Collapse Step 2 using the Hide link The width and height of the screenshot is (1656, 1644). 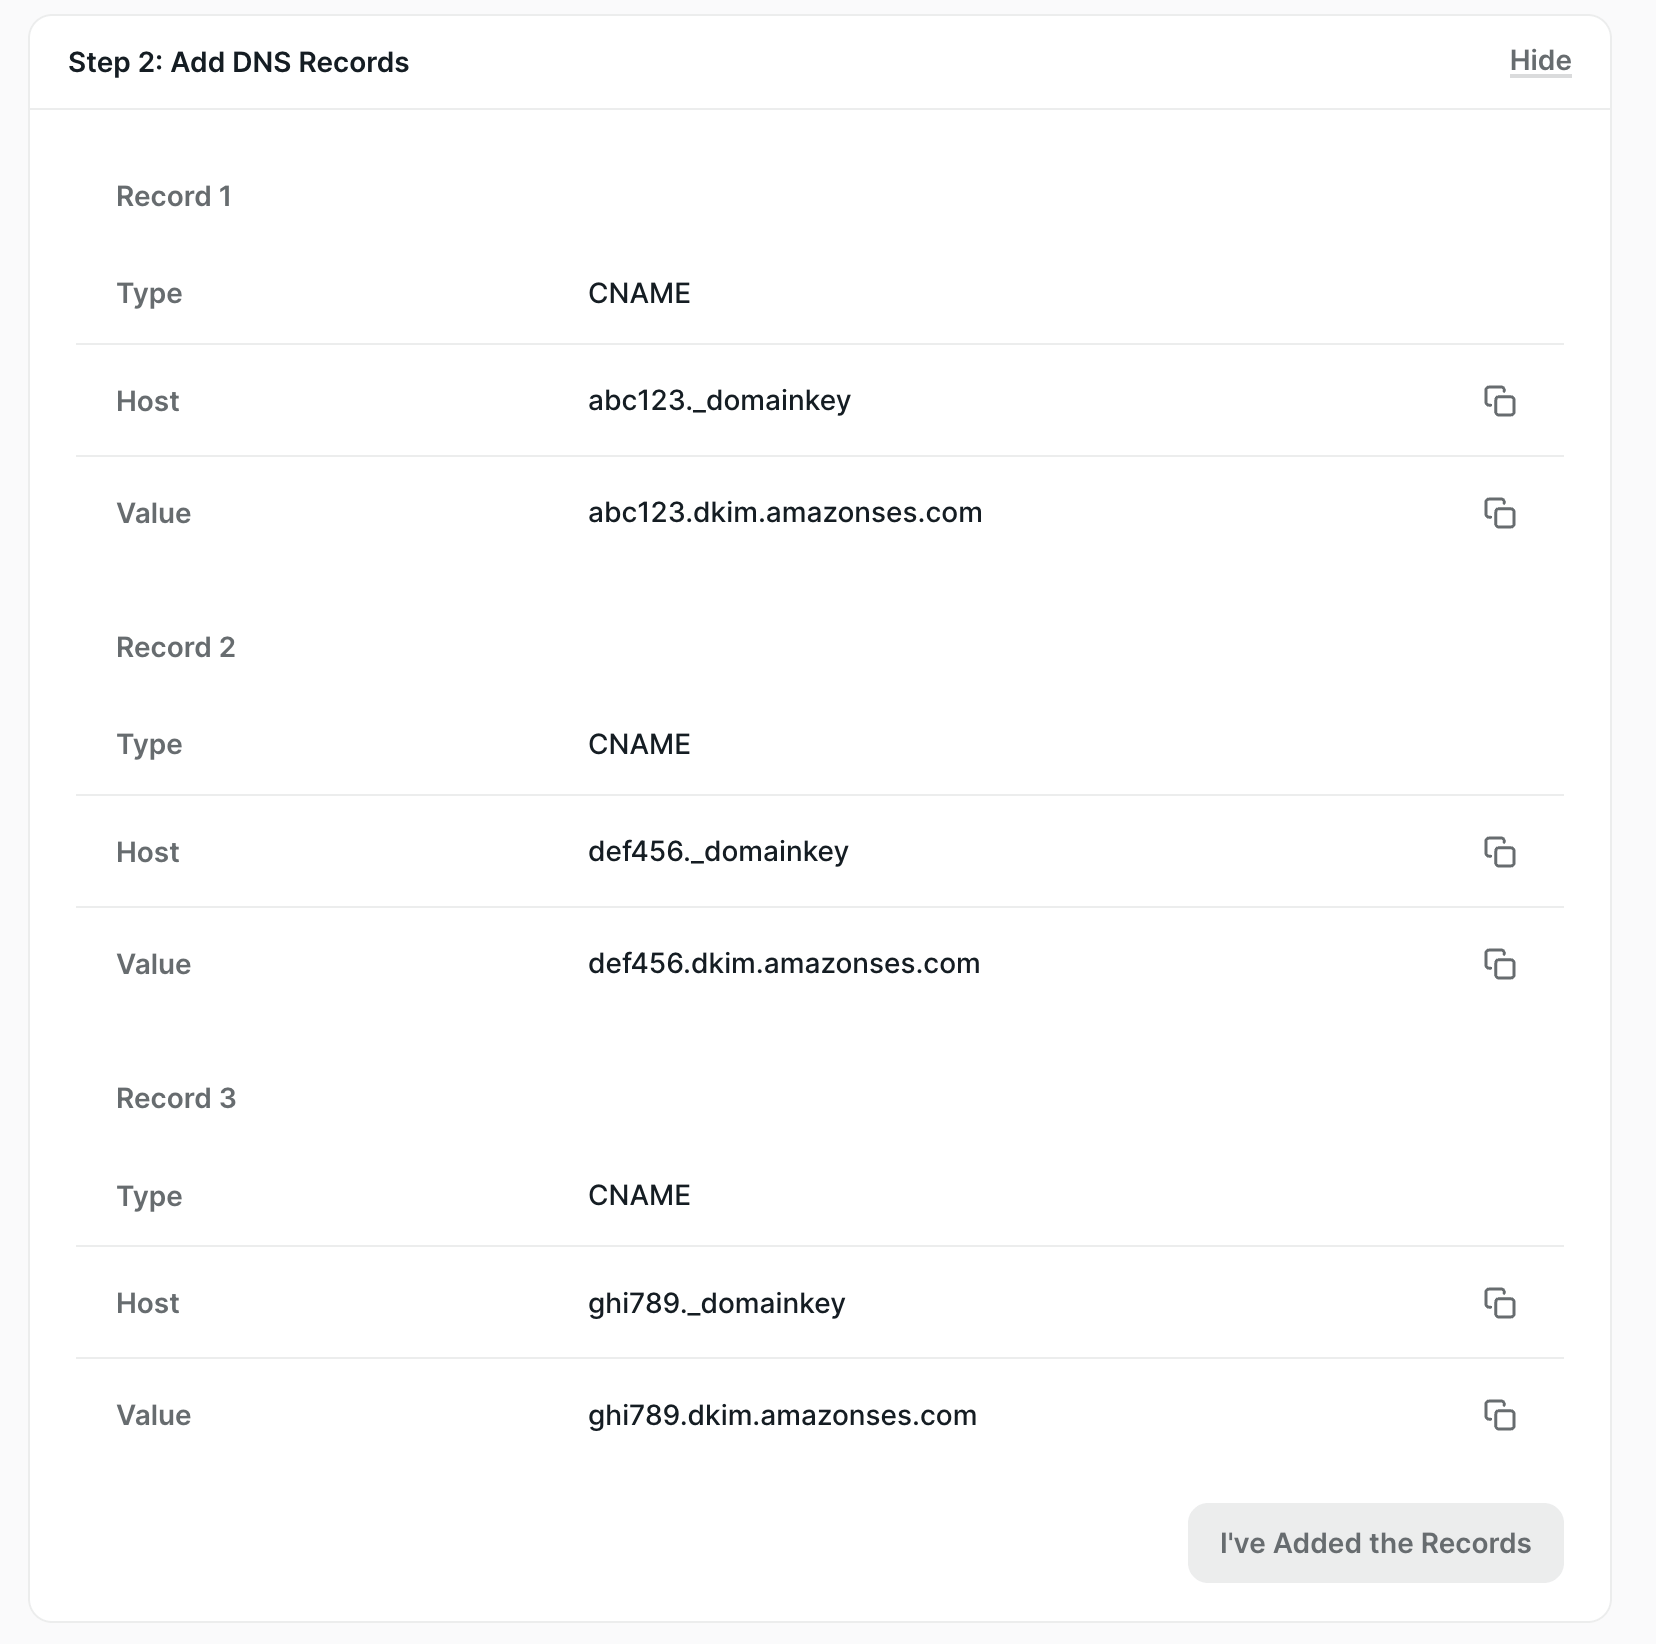[x=1539, y=61]
